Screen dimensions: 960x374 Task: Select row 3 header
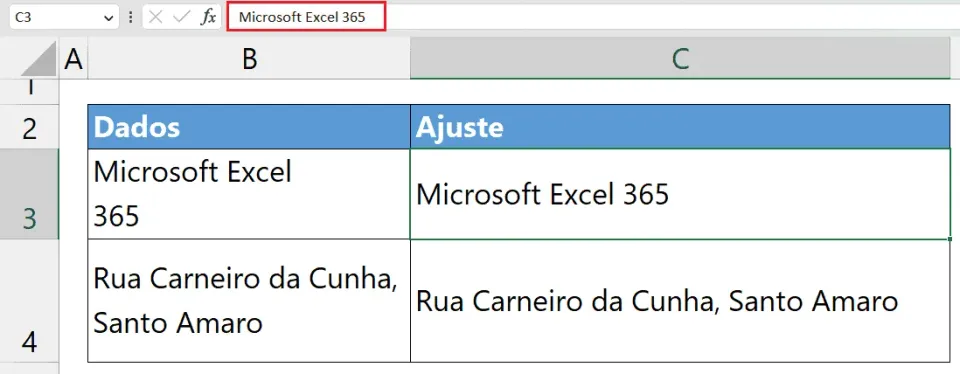pyautogui.click(x=29, y=194)
